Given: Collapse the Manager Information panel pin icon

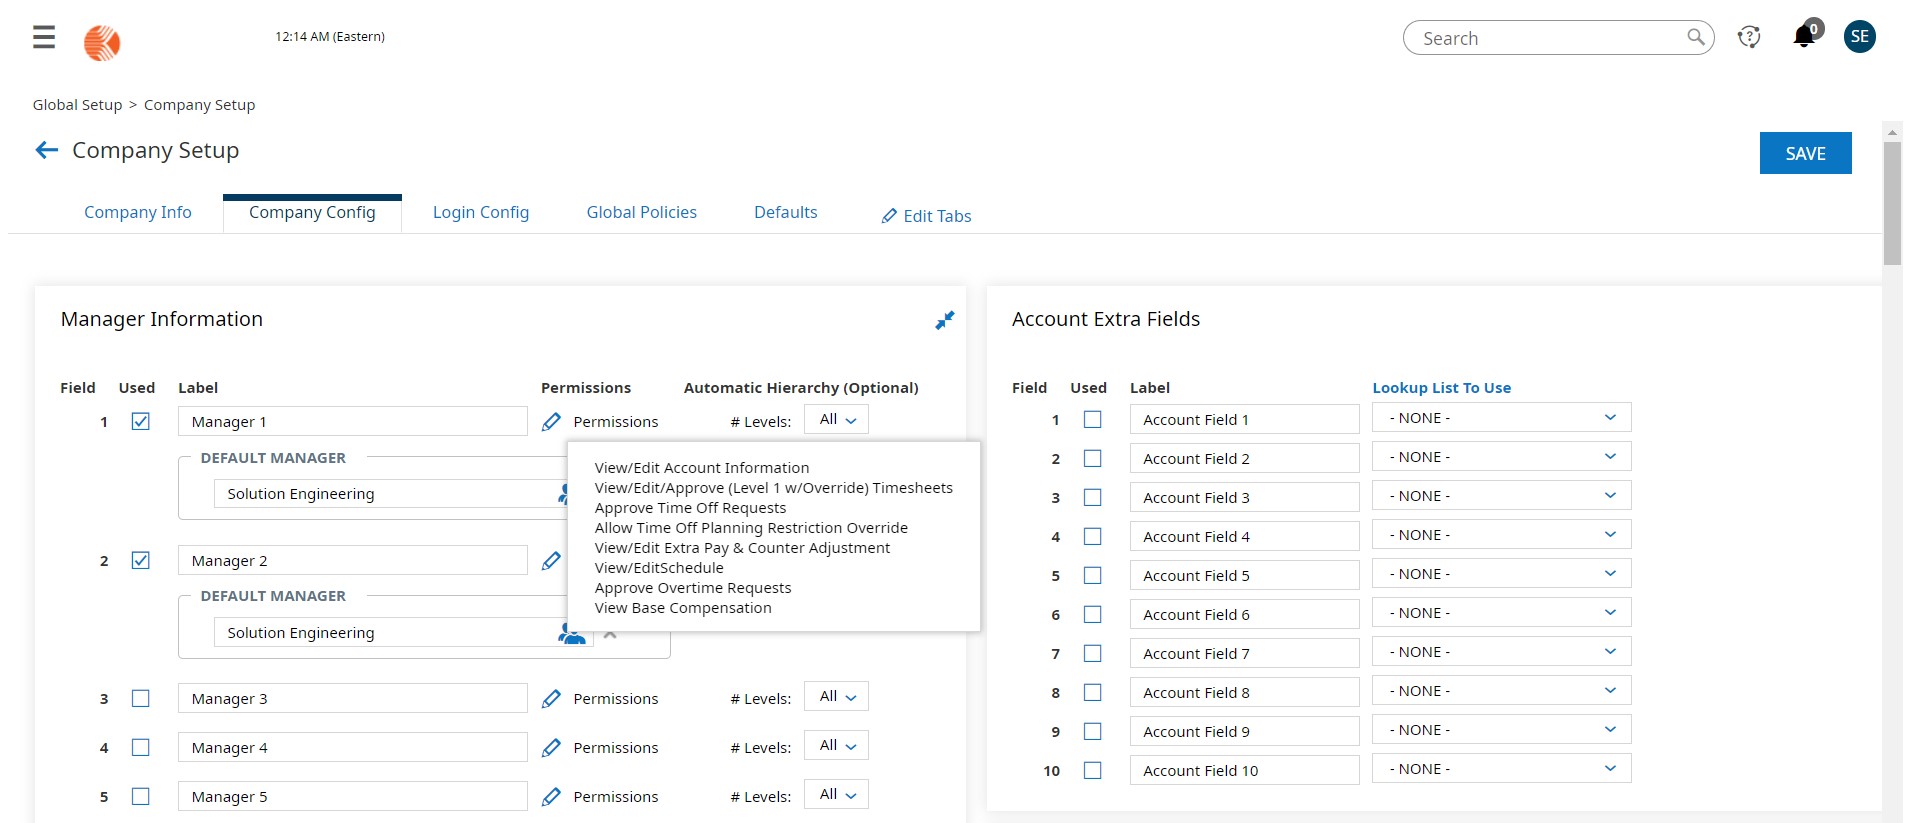Looking at the screenshot, I should coord(944,320).
